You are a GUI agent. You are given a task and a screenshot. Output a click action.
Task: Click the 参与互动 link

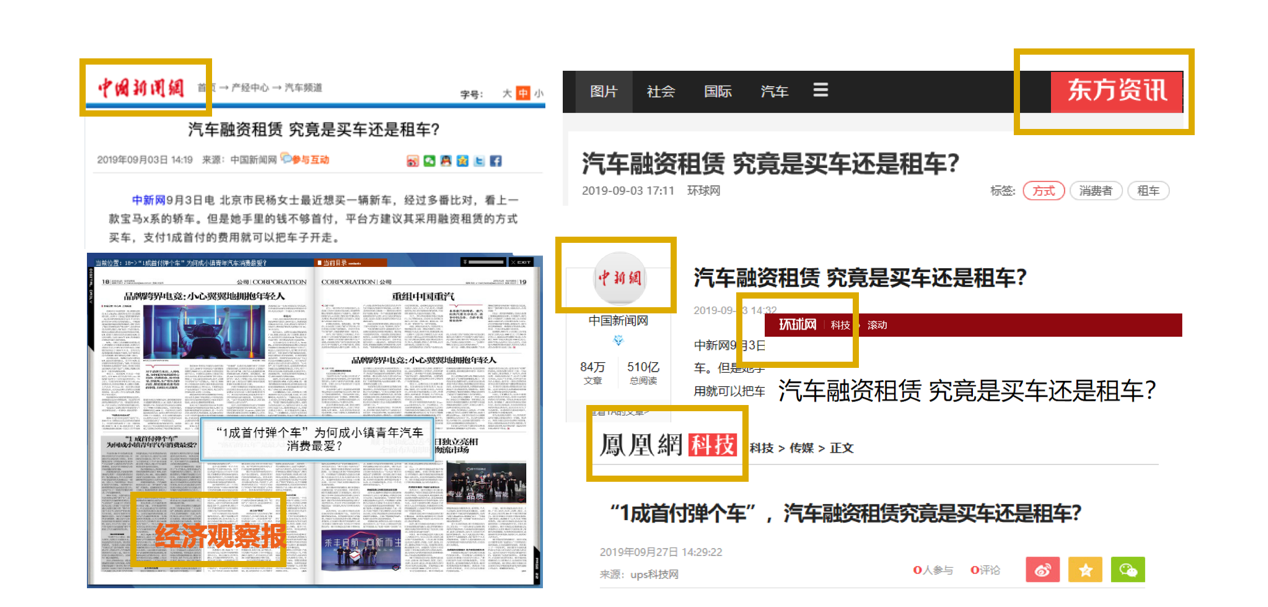pos(310,159)
